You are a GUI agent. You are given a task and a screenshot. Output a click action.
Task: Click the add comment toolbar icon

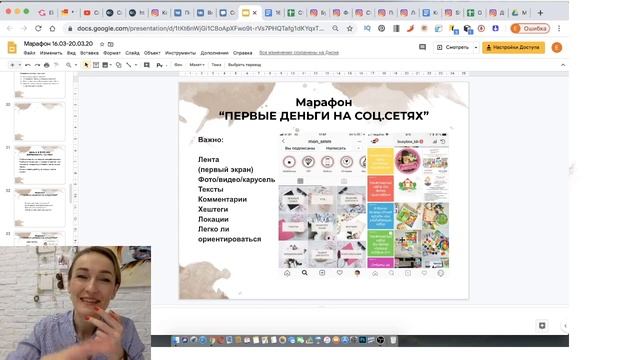click(x=147, y=65)
